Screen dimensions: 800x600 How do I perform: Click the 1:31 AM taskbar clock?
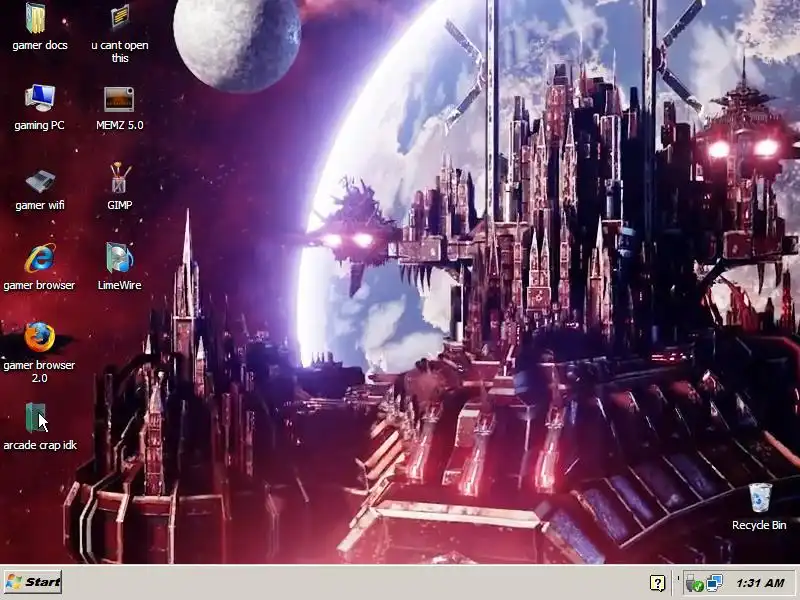pyautogui.click(x=760, y=583)
